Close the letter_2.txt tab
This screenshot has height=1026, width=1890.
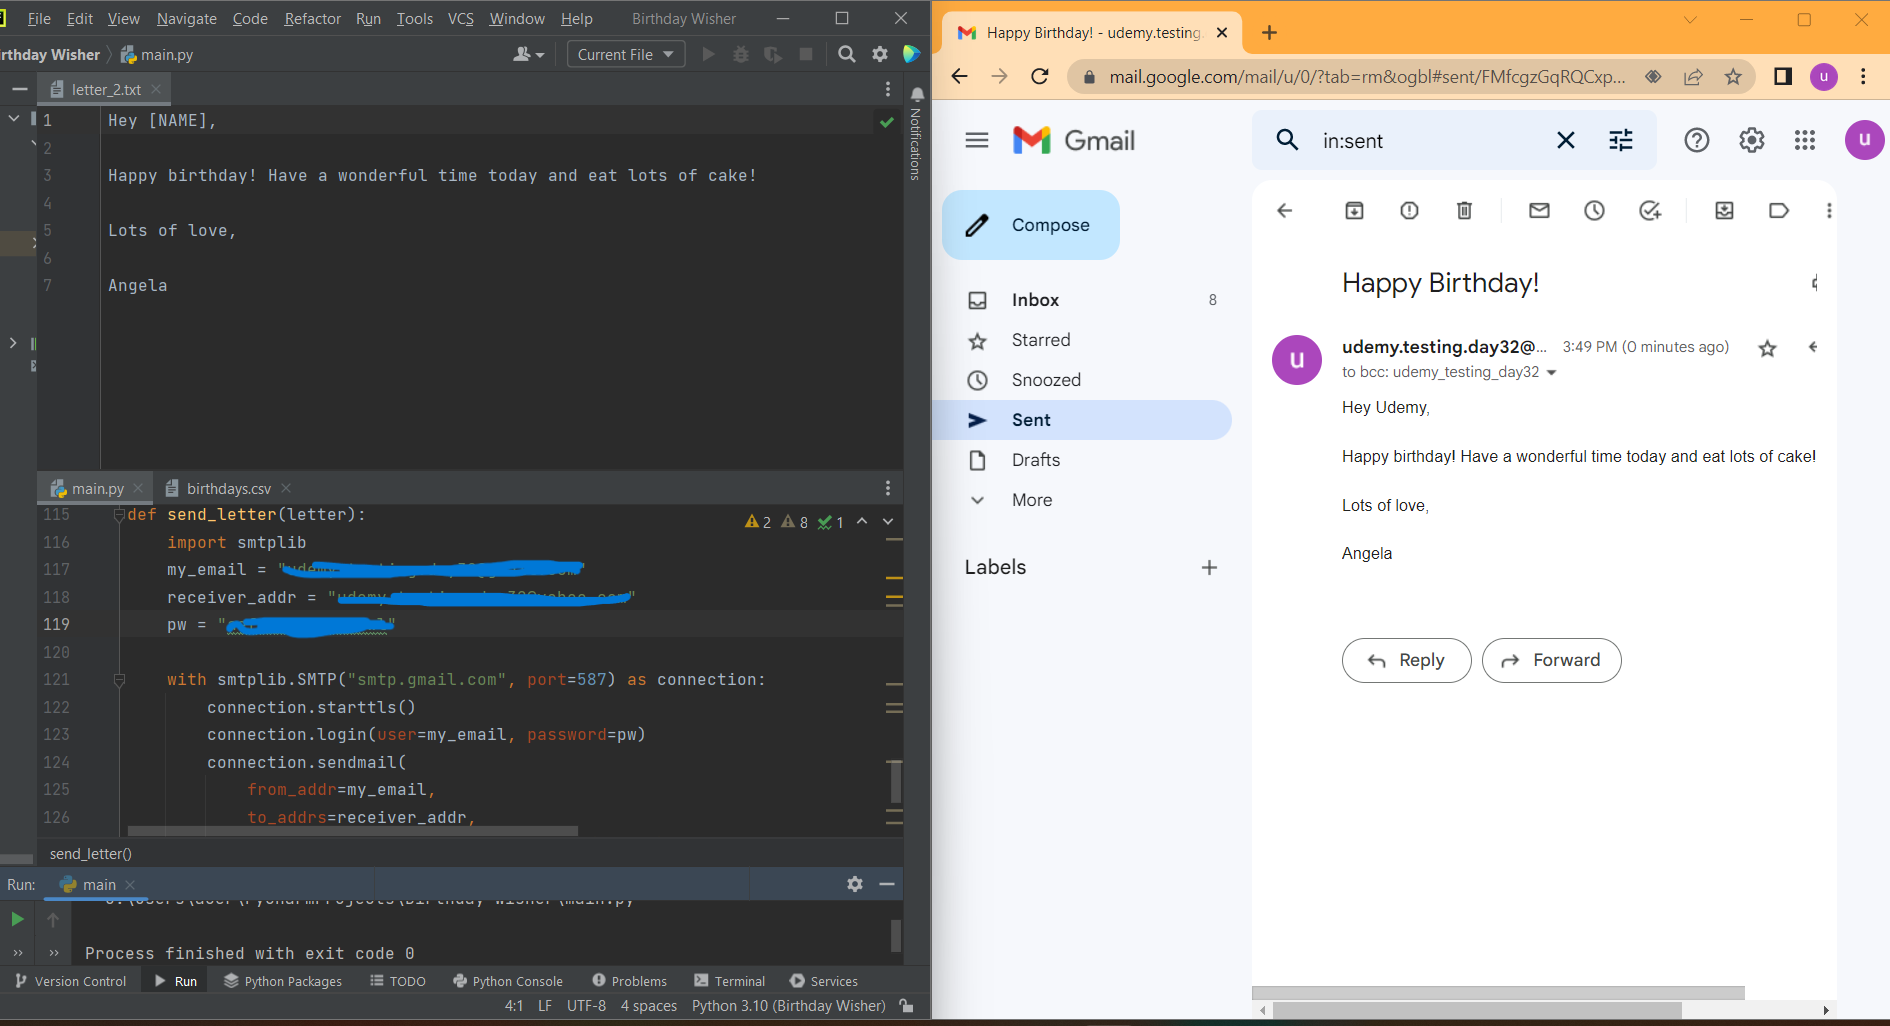click(x=156, y=89)
